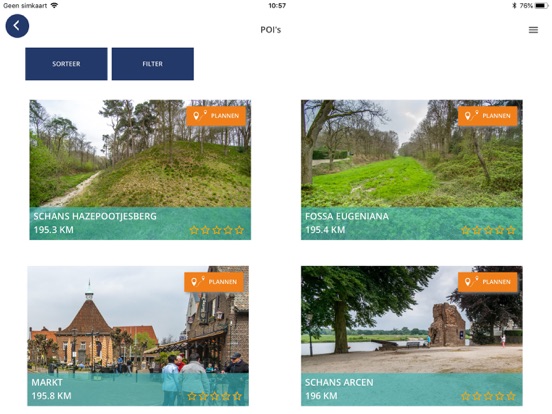Rate Schans Arcen three stars
The image size is (552, 414).
tap(489, 396)
